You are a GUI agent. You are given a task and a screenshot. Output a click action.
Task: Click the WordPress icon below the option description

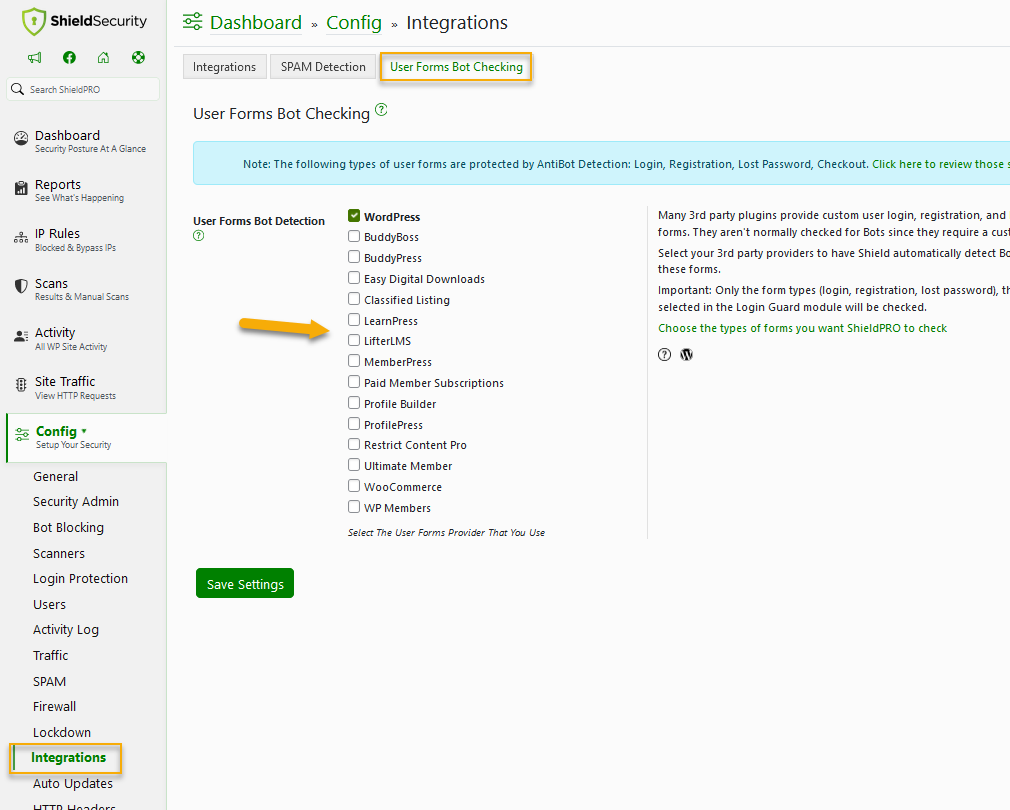686,354
